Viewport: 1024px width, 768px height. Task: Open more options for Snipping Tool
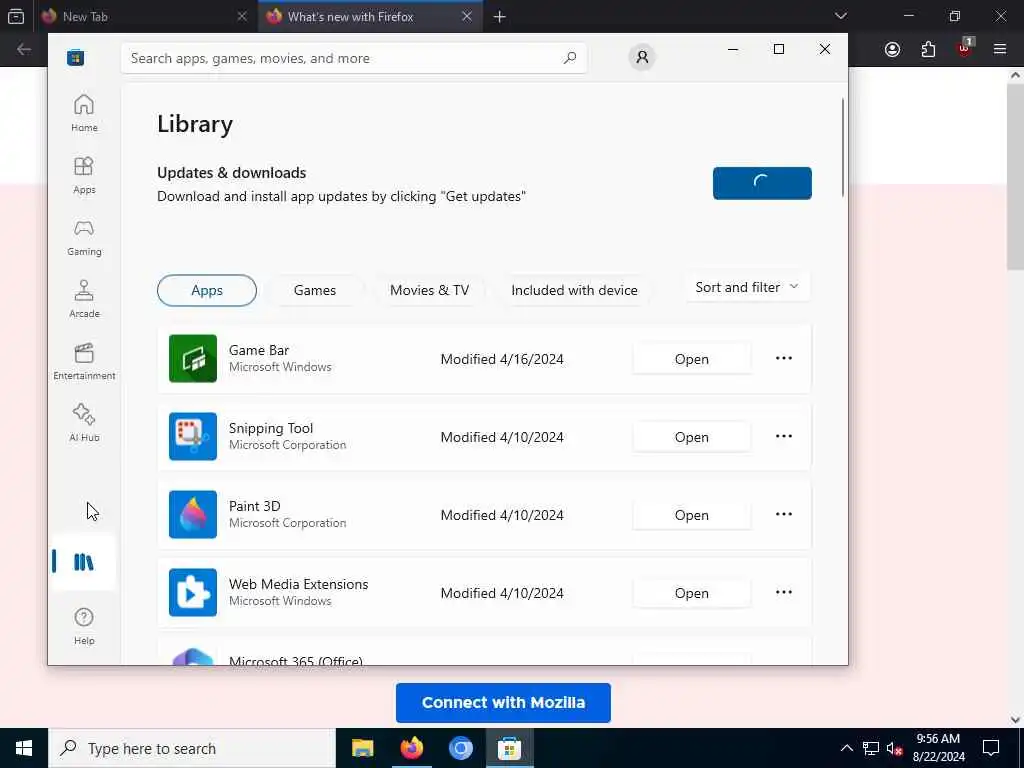pyautogui.click(x=784, y=436)
